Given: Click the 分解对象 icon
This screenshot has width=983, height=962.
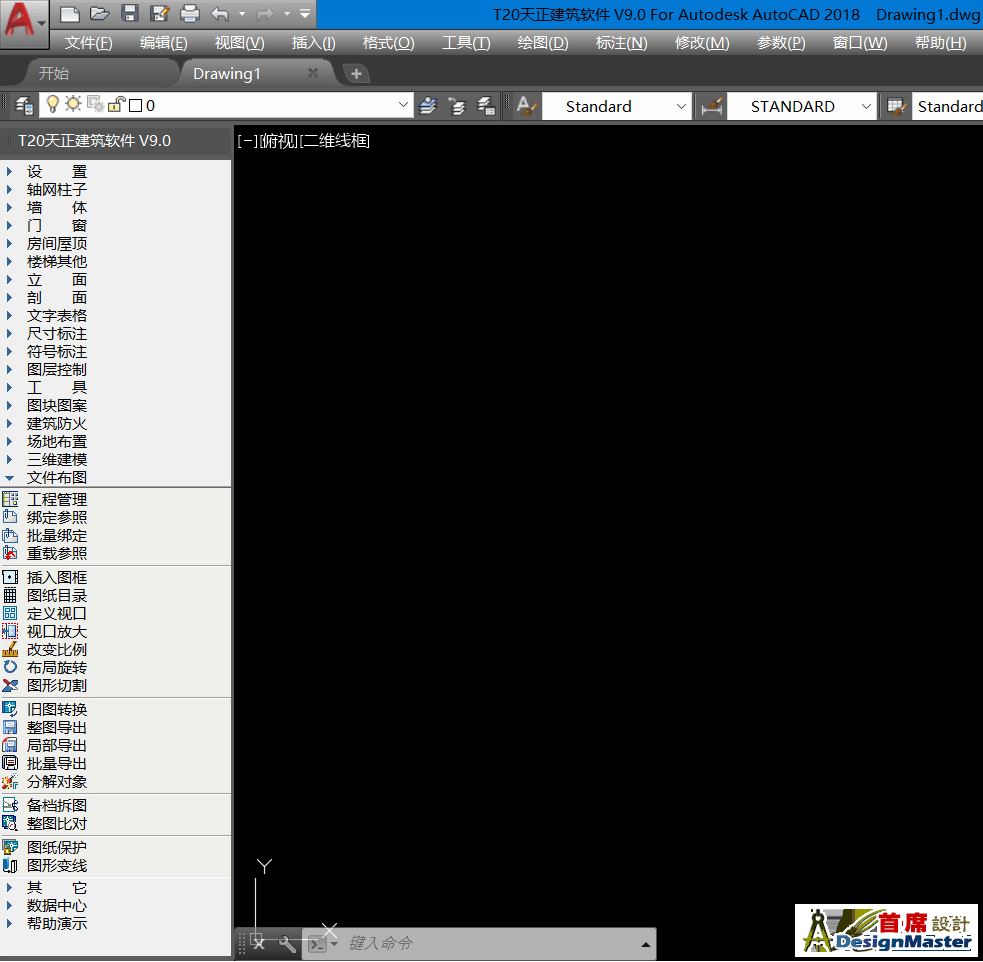Looking at the screenshot, I should (x=10, y=782).
